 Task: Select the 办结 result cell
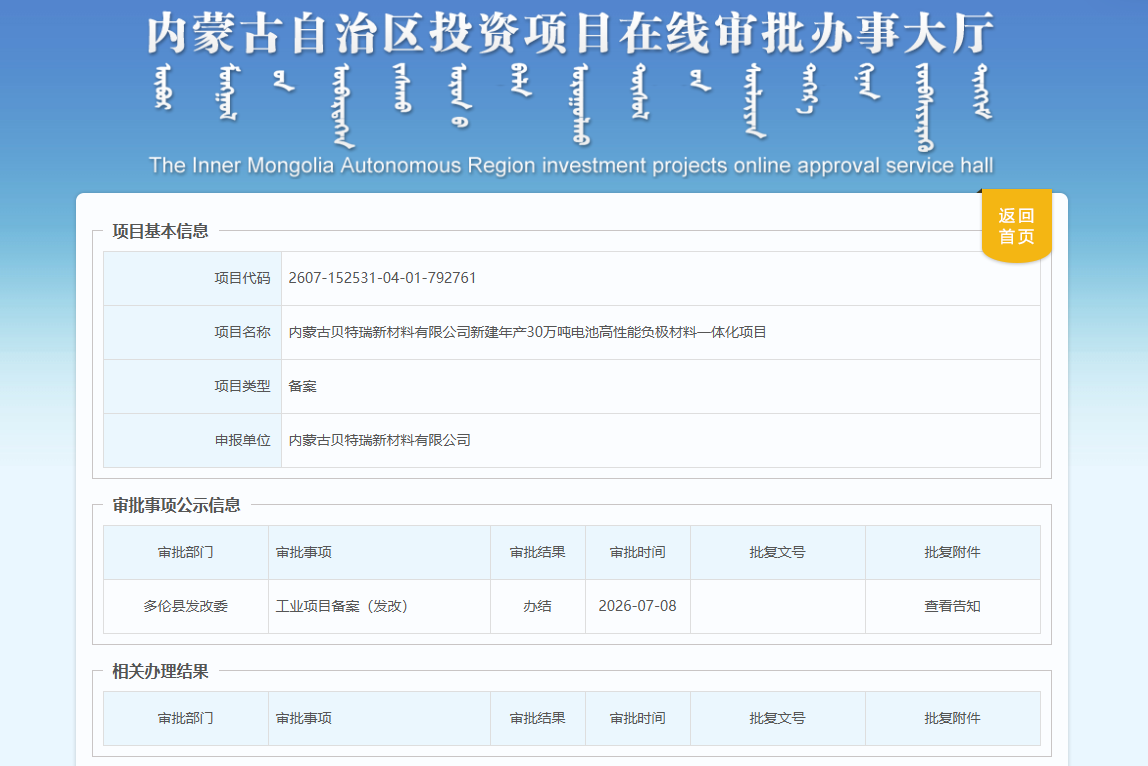coord(538,606)
